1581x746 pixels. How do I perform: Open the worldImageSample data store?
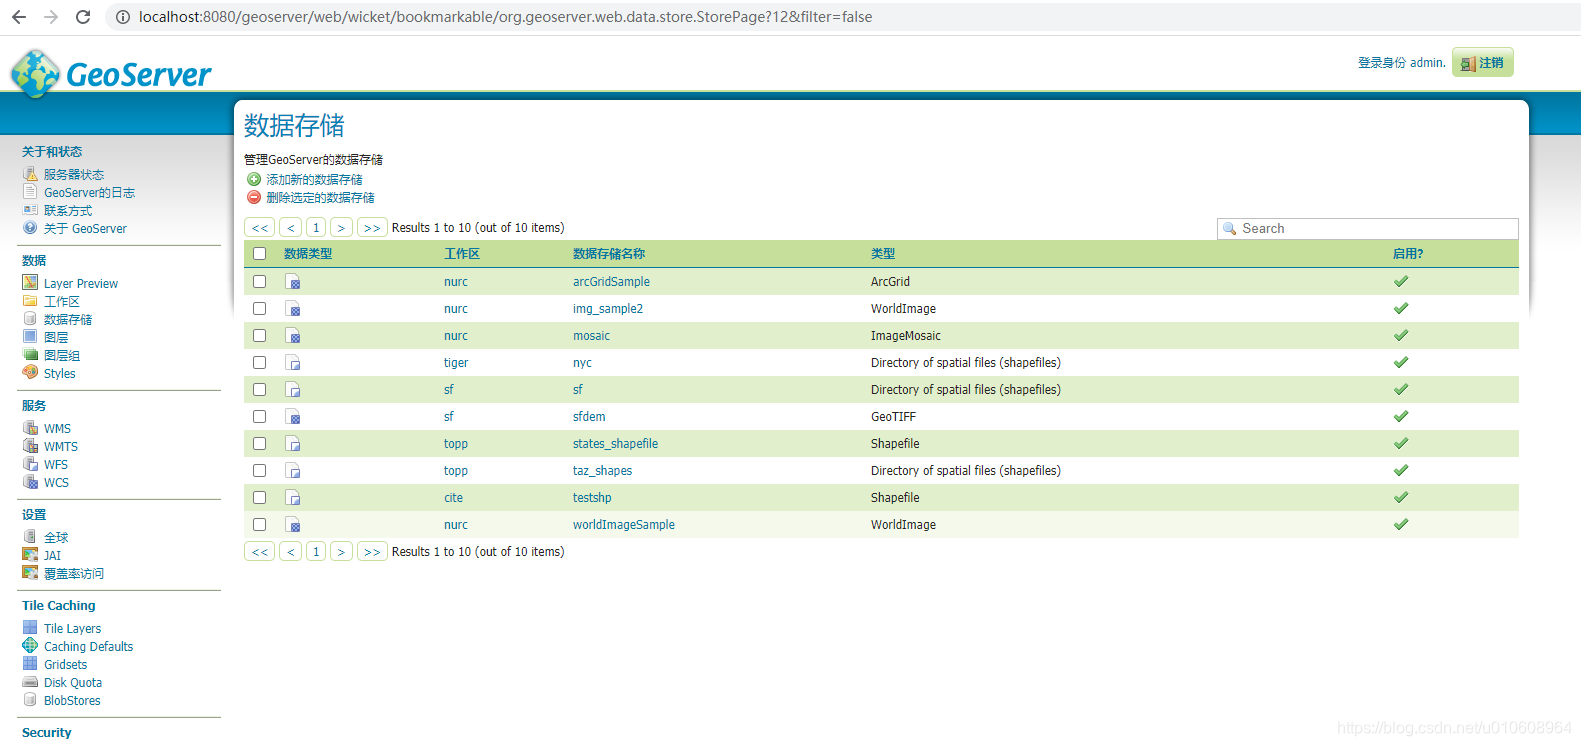click(x=624, y=525)
